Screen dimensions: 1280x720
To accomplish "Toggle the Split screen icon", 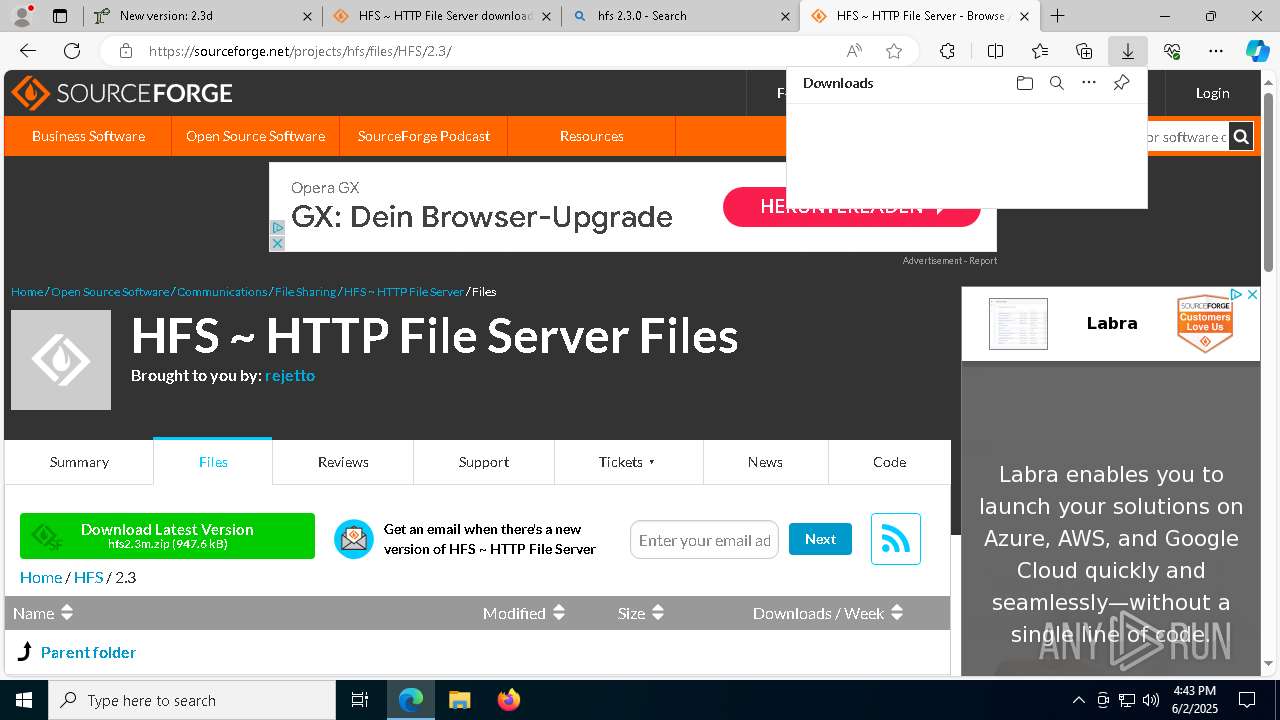I will [995, 51].
